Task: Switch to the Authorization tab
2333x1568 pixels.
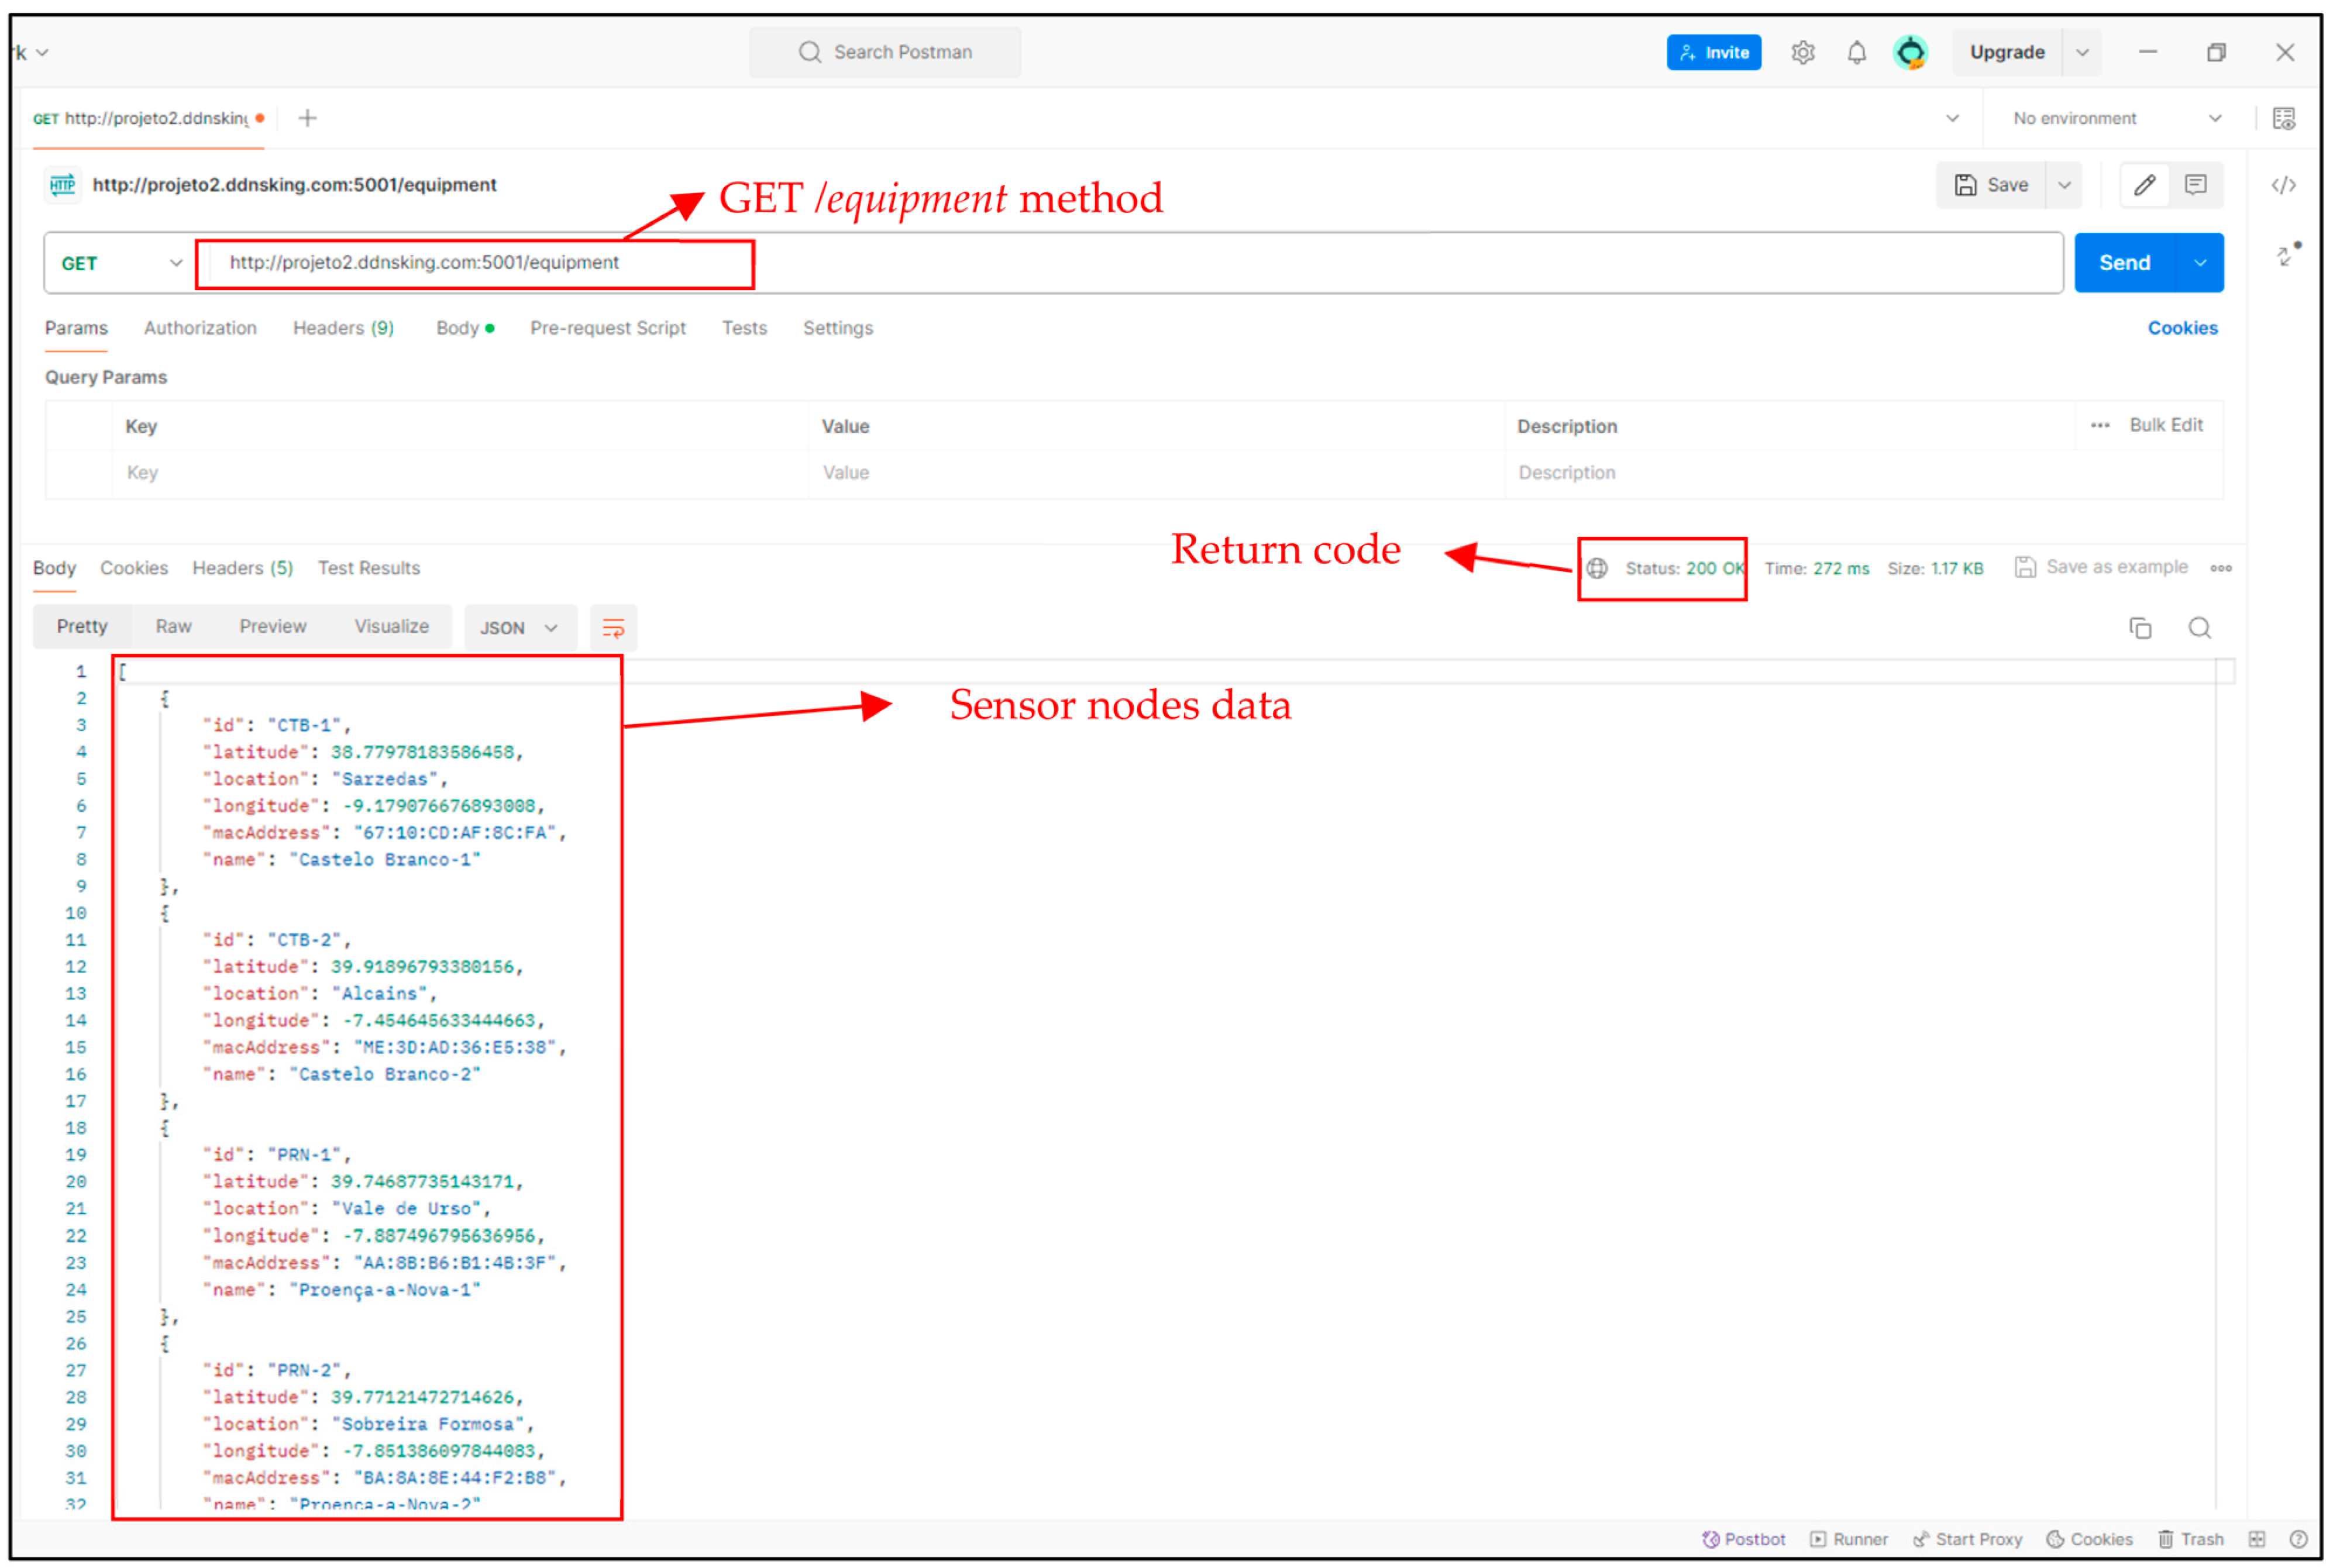Action: [200, 328]
